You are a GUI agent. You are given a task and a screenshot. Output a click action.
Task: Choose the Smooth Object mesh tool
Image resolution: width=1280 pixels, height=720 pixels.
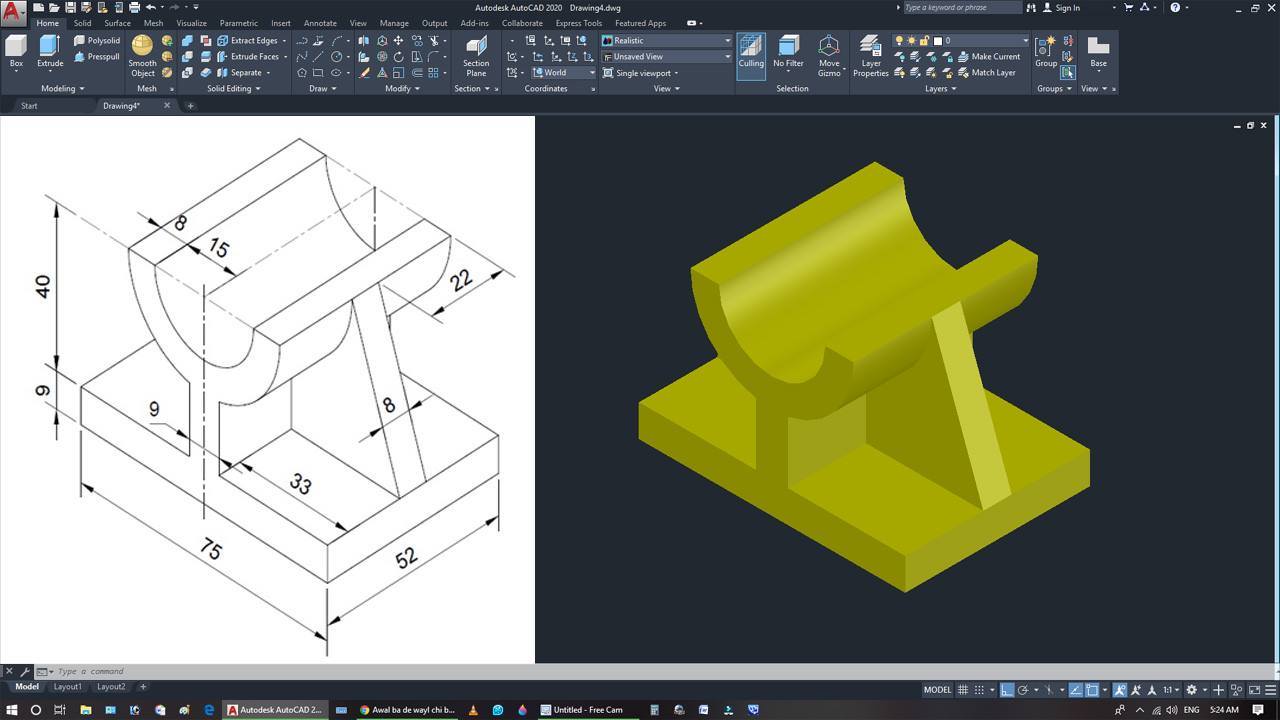(143, 56)
